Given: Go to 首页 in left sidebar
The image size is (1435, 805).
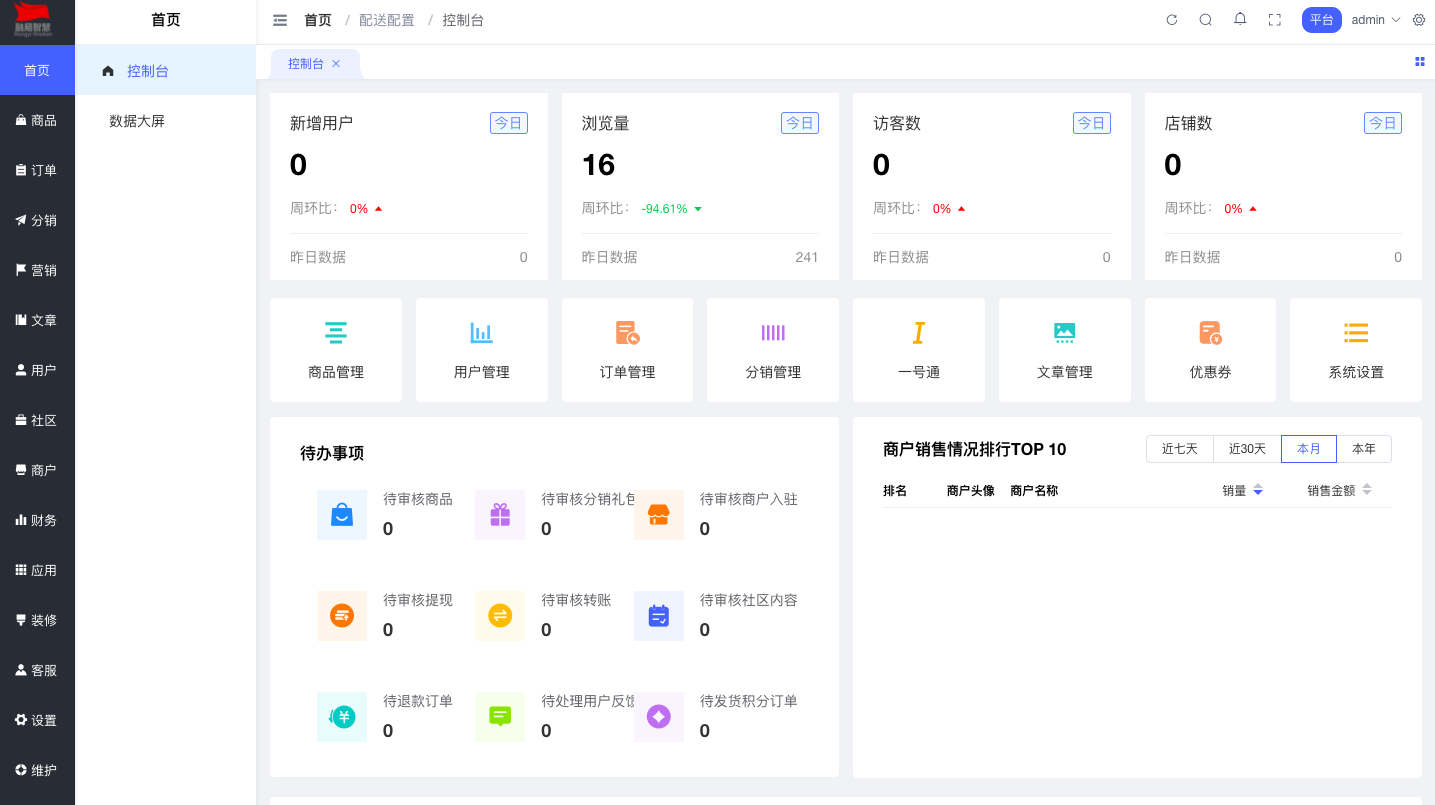Looking at the screenshot, I should click(x=37, y=70).
